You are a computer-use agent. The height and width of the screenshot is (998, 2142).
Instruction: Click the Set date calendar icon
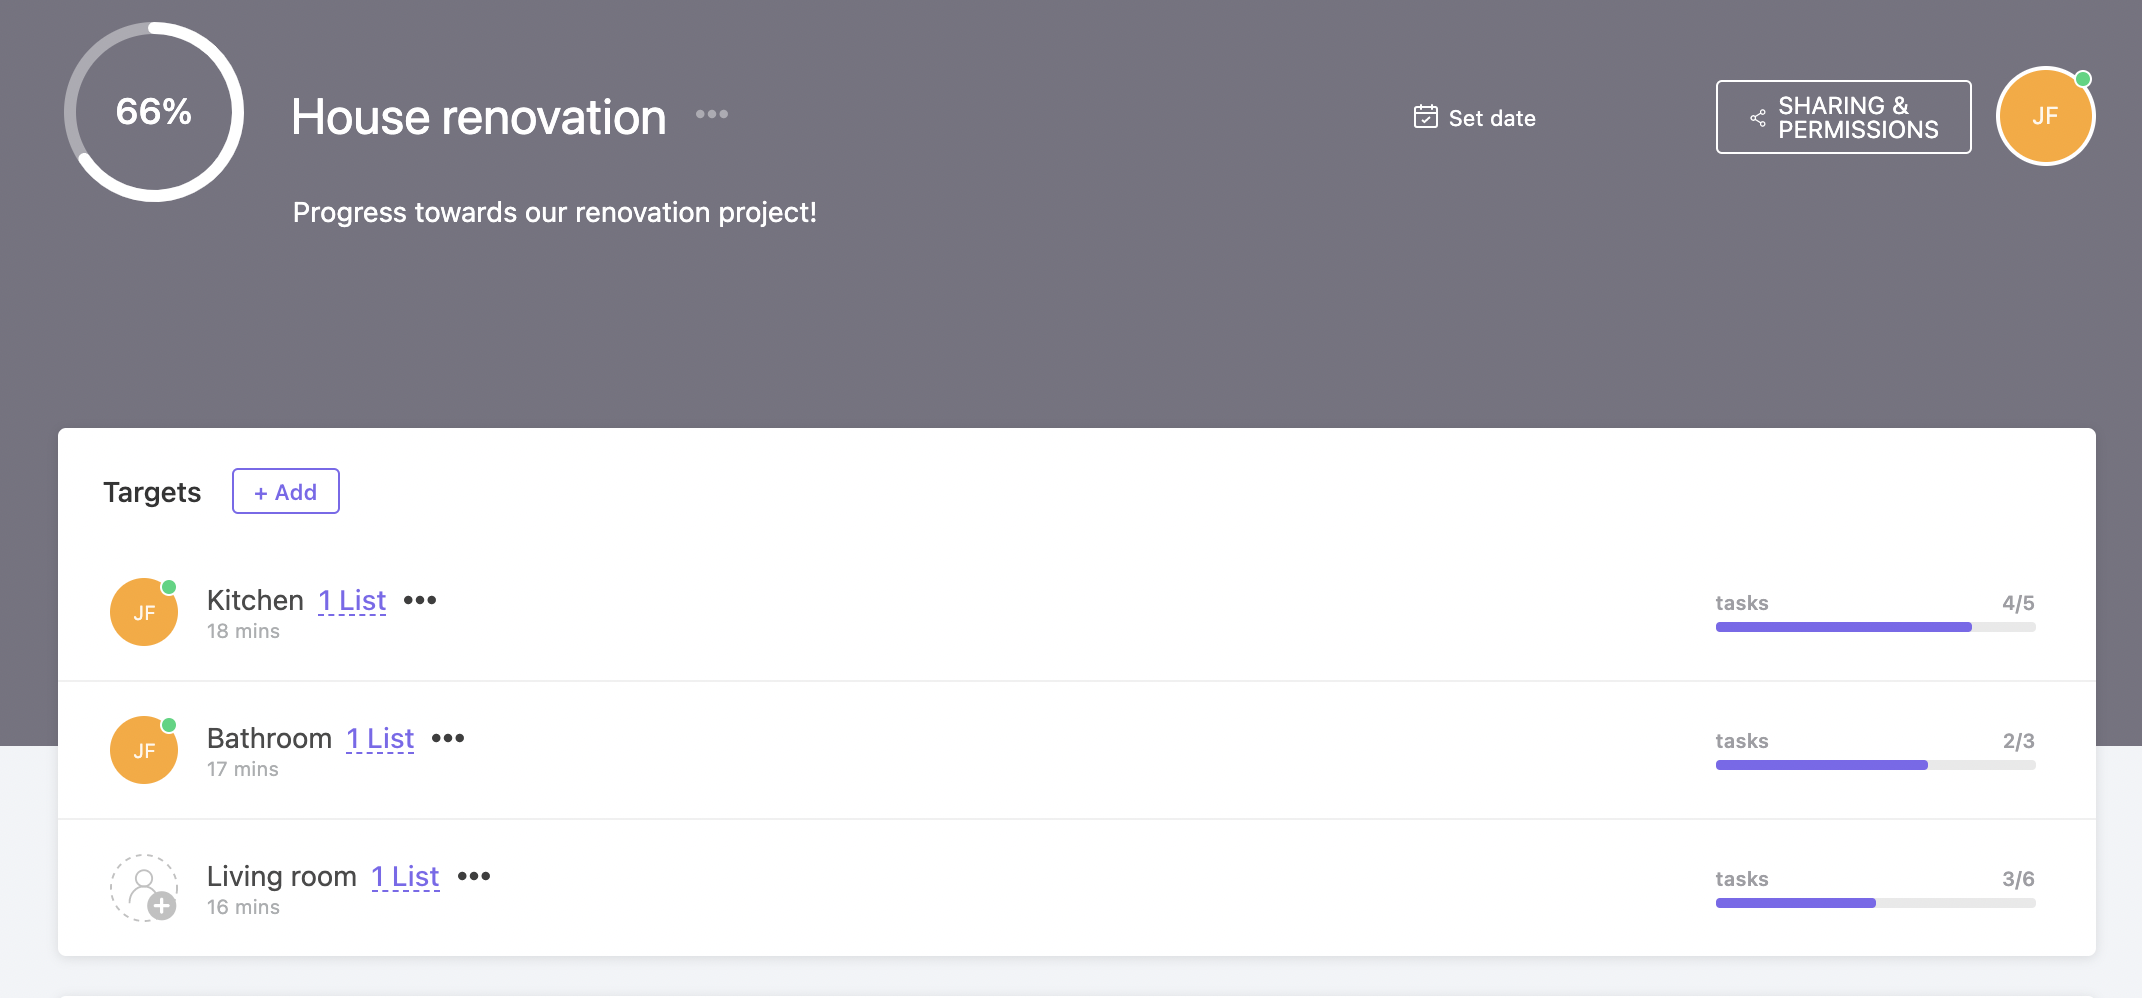coord(1425,117)
